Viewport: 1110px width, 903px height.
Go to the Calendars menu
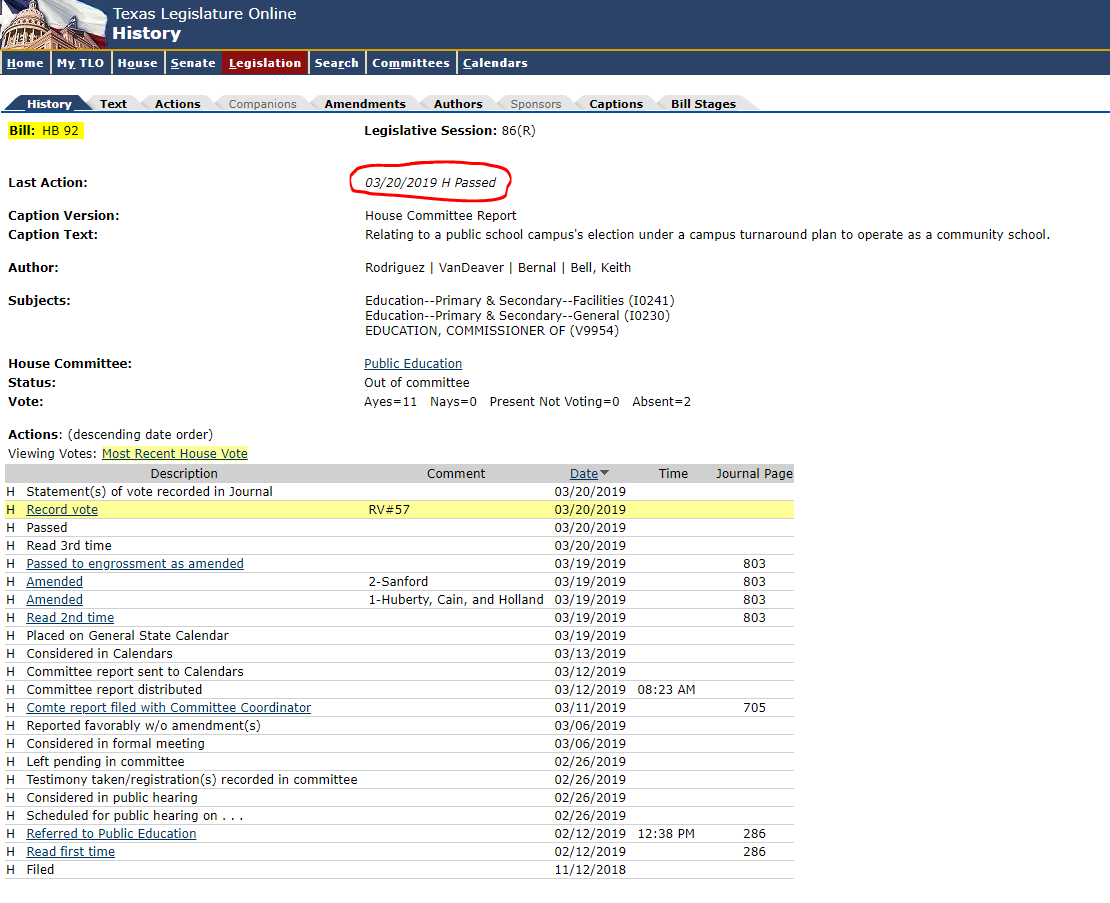tap(495, 63)
